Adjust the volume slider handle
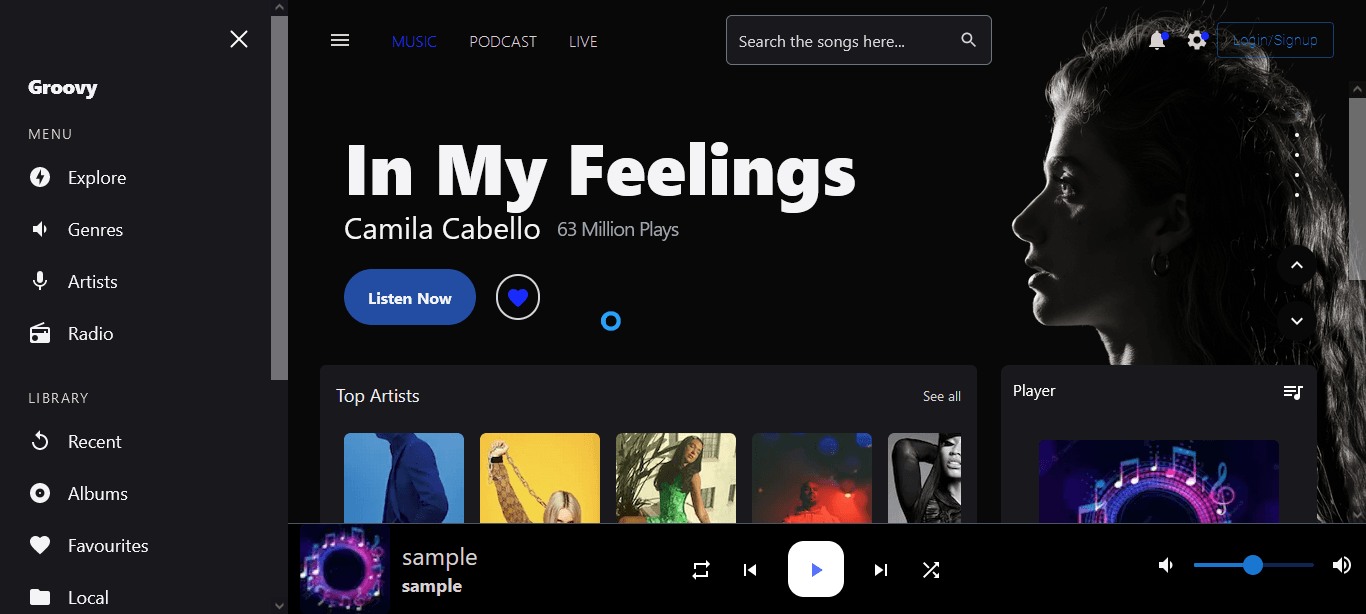Image resolution: width=1366 pixels, height=614 pixels. coord(1253,566)
